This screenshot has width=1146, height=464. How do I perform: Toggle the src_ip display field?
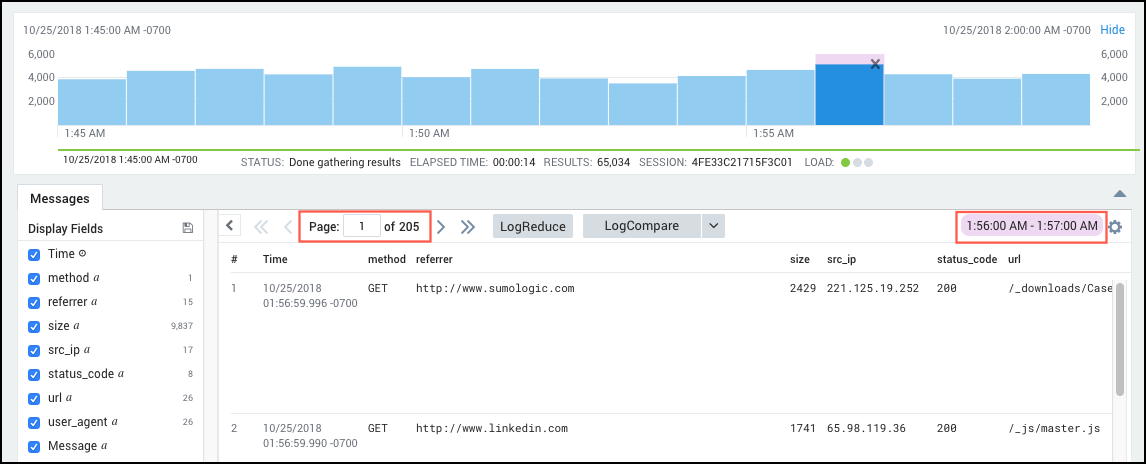pyautogui.click(x=34, y=350)
